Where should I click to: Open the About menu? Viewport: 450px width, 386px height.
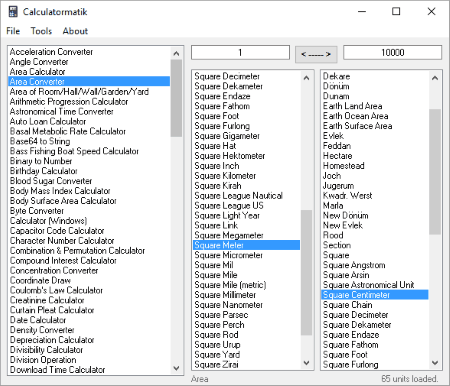[x=75, y=31]
